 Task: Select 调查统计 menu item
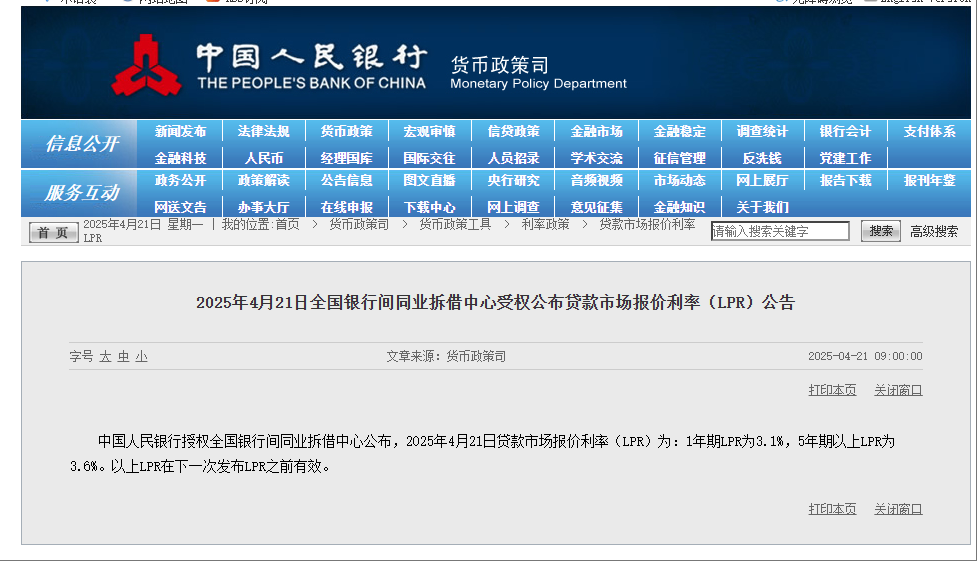pyautogui.click(x=762, y=132)
